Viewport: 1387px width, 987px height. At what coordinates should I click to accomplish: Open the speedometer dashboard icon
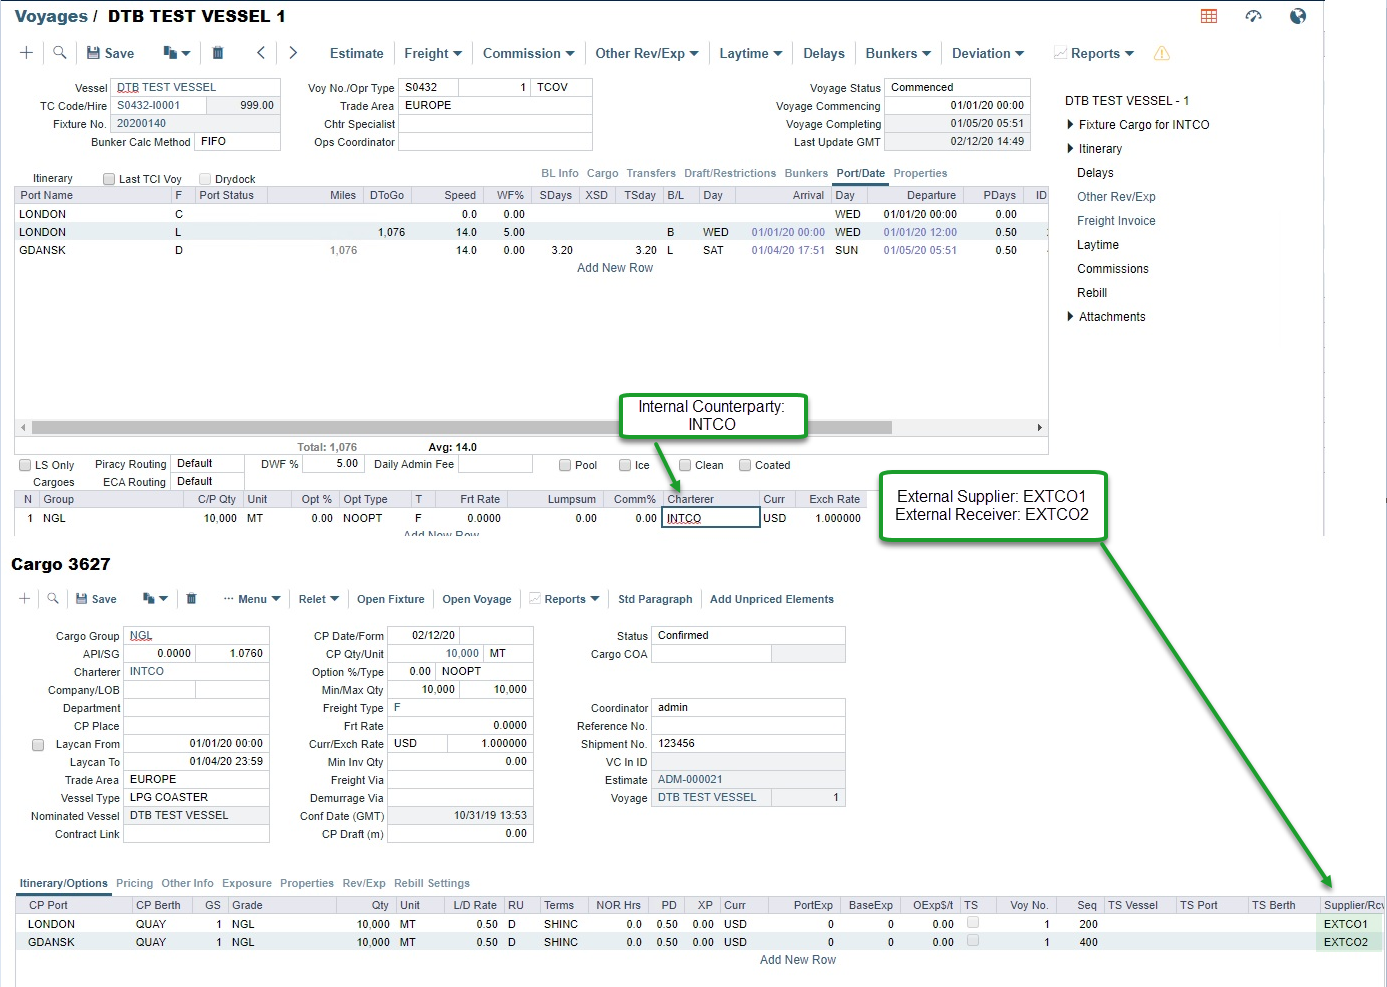(x=1253, y=16)
